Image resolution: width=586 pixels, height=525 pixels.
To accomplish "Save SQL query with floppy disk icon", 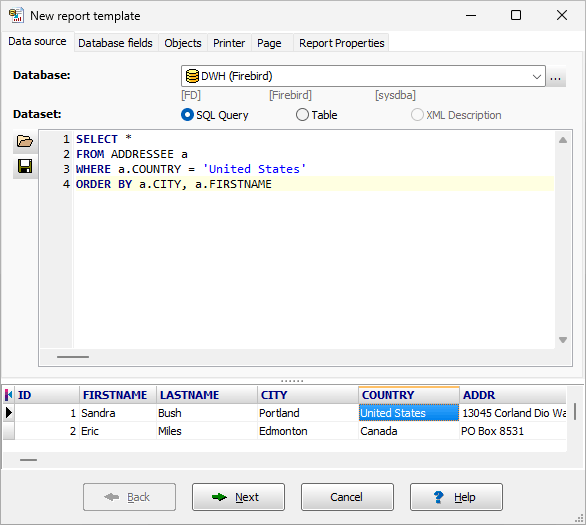I will (25, 166).
